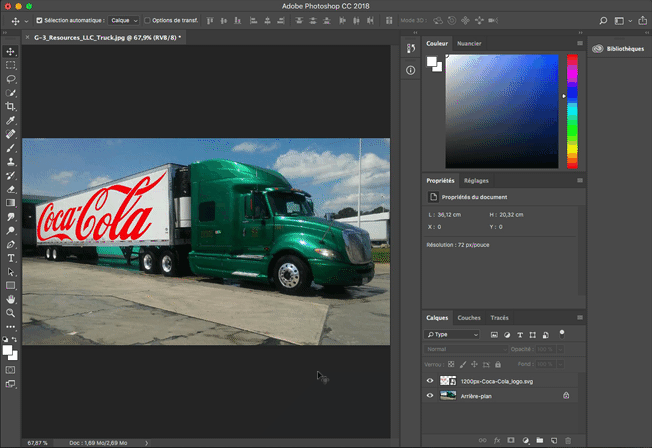Enable Options de transf. checkbox
The height and width of the screenshot is (448, 652).
[x=147, y=20]
